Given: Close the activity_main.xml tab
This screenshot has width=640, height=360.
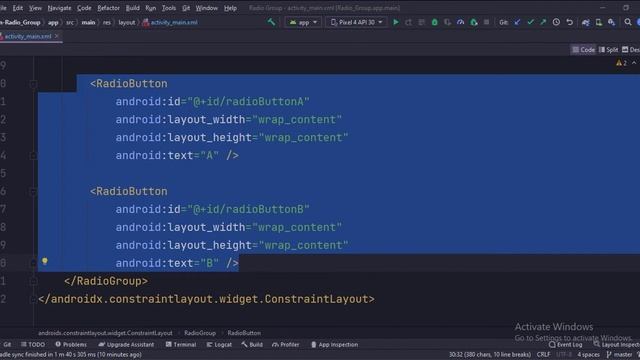Looking at the screenshot, I should pyautogui.click(x=57, y=36).
